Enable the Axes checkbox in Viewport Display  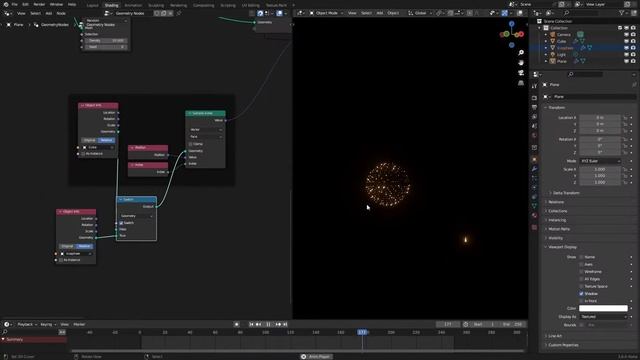[581, 264]
